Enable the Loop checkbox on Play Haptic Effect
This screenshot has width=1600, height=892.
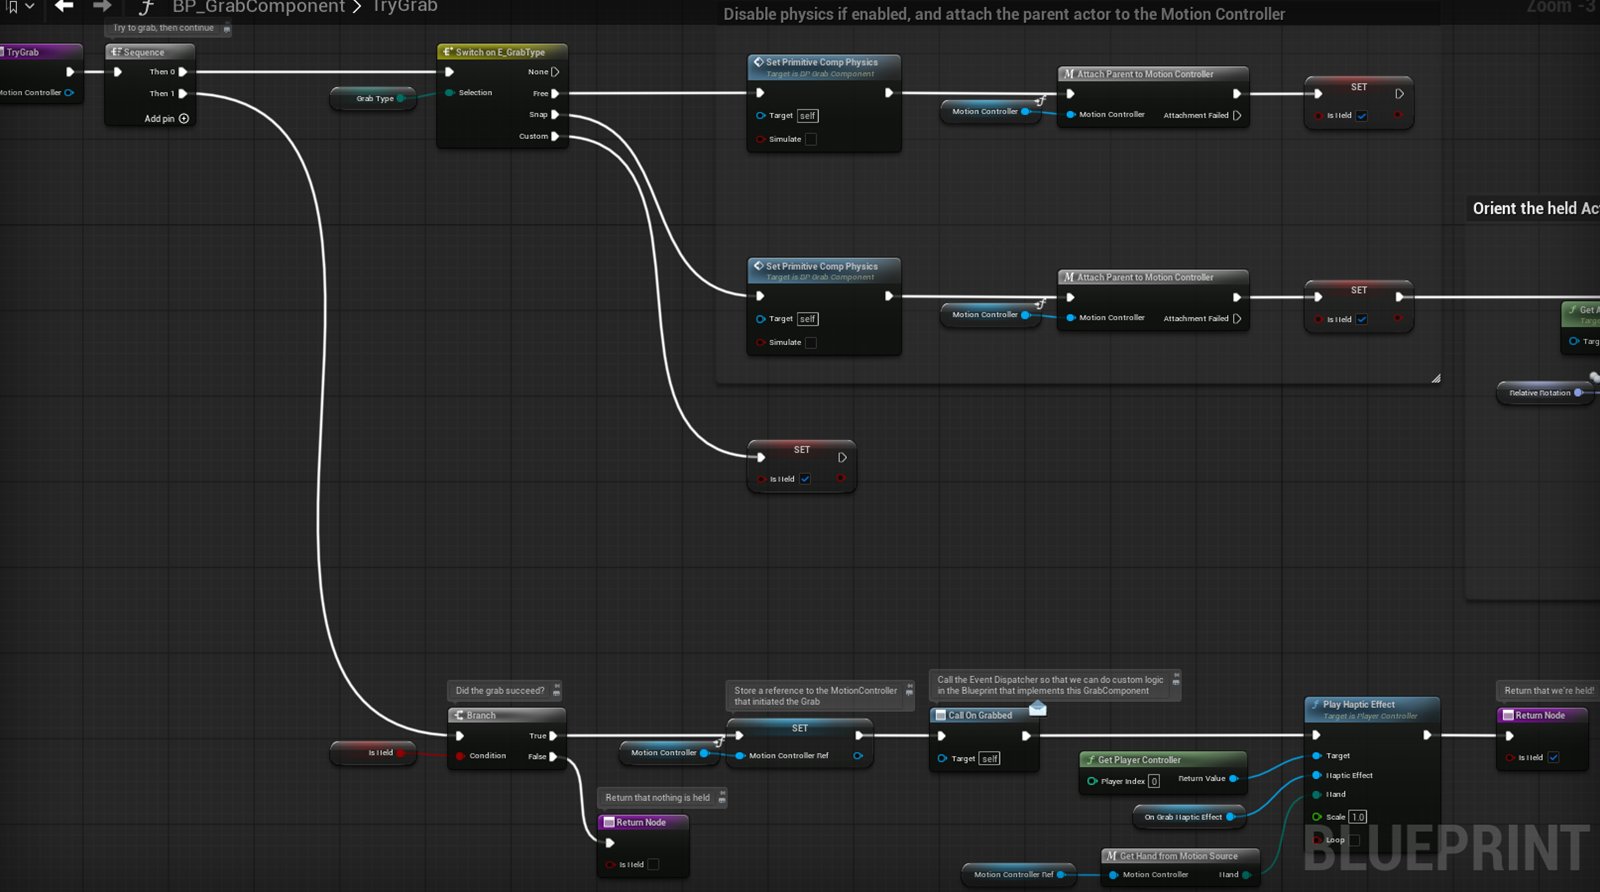point(1355,840)
